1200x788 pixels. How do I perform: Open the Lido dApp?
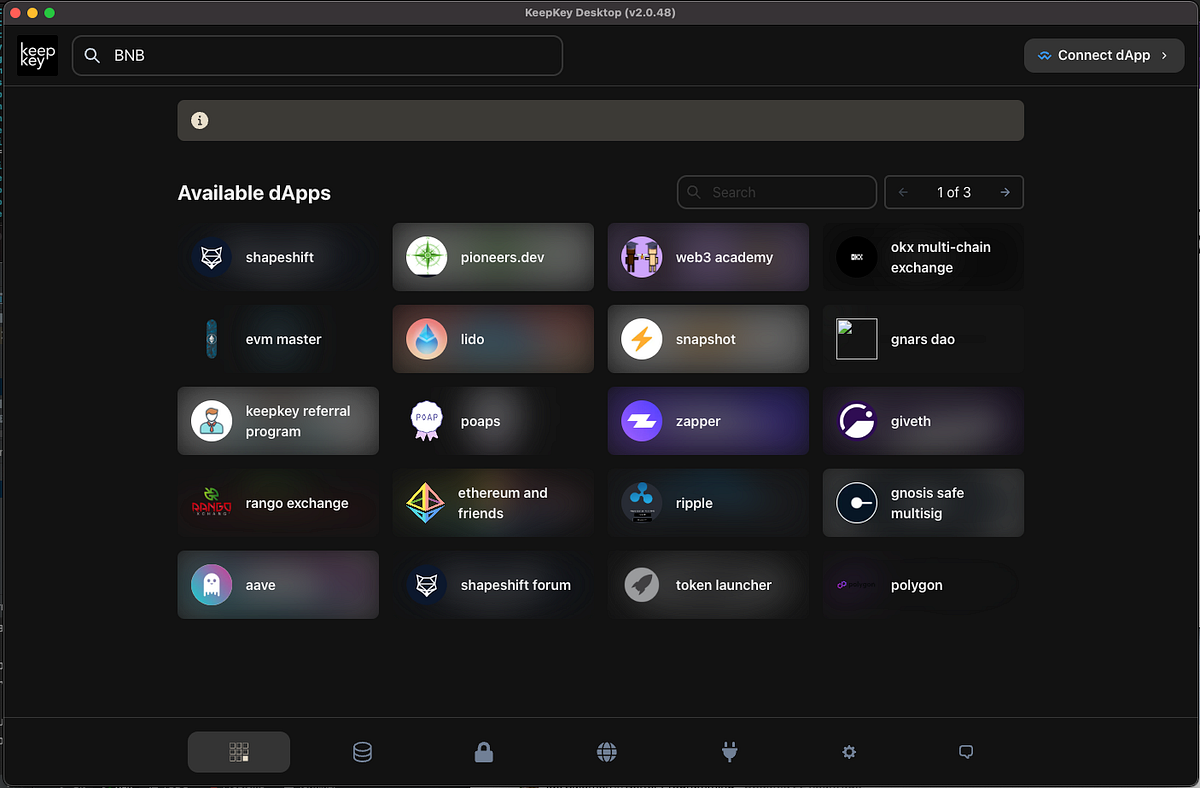(x=492, y=338)
